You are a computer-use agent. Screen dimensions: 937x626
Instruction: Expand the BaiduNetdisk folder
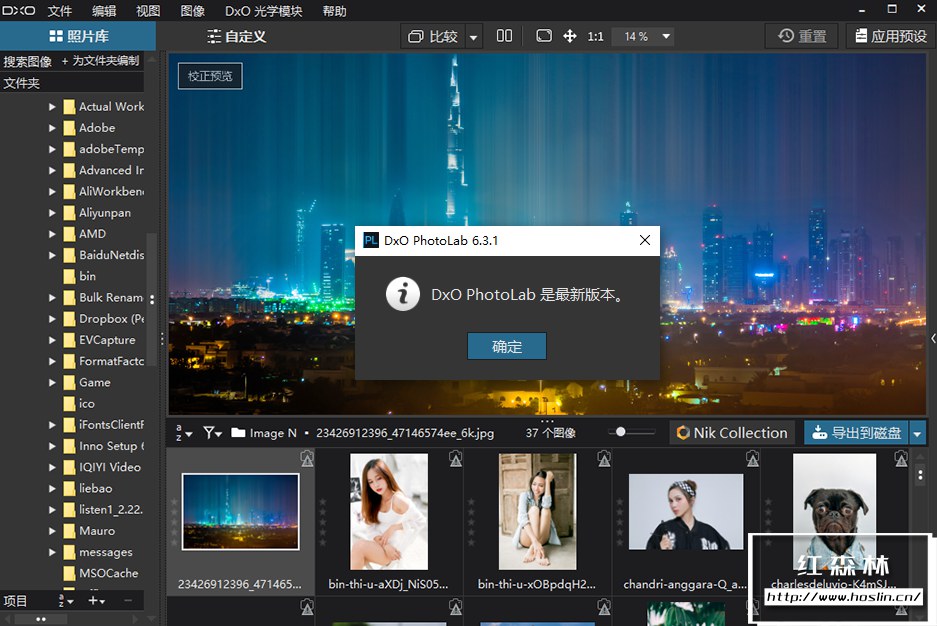pos(52,255)
